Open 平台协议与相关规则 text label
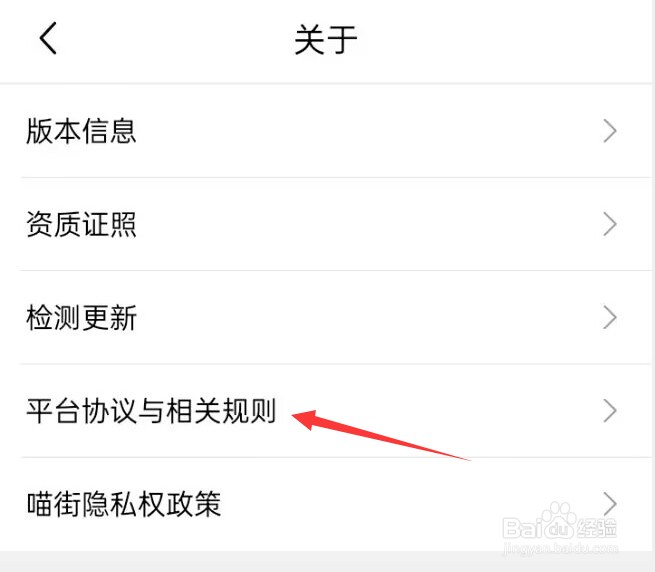This screenshot has width=655, height=572. point(151,410)
